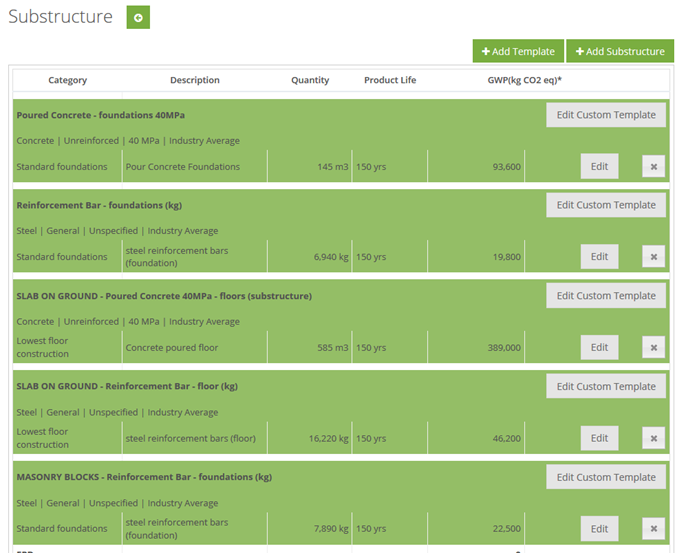Click Add Substructure button
Screen dimensions: 675x553
pos(620,51)
